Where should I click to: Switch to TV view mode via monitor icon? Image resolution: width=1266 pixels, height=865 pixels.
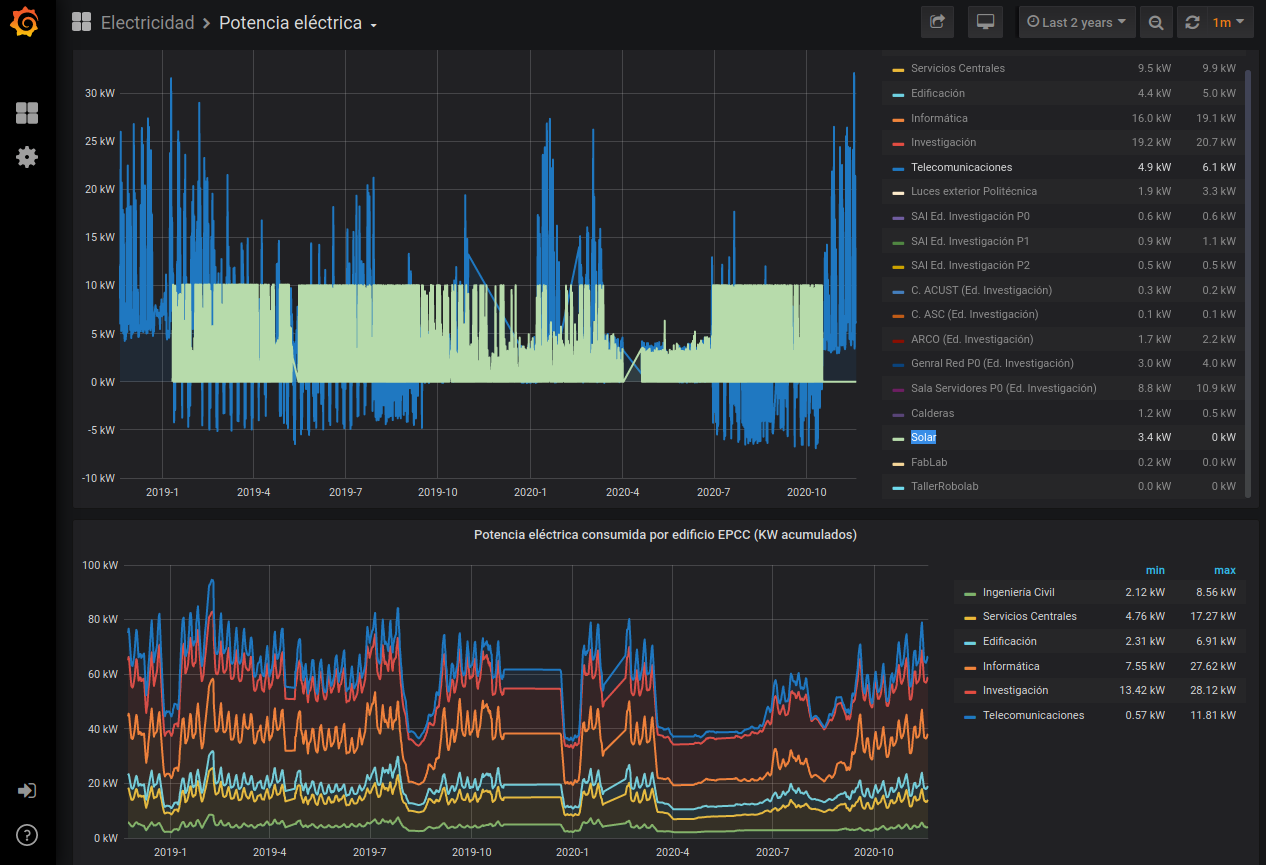tap(985, 22)
